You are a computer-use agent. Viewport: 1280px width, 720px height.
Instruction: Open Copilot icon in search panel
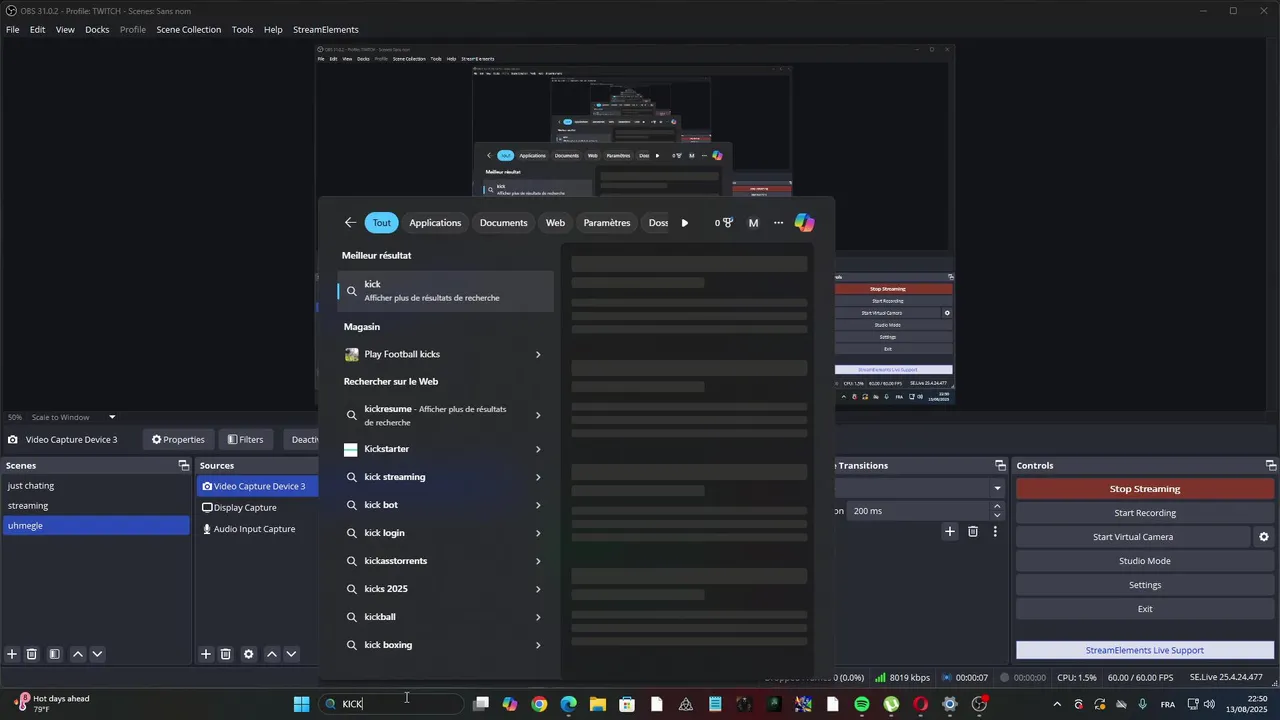(804, 223)
